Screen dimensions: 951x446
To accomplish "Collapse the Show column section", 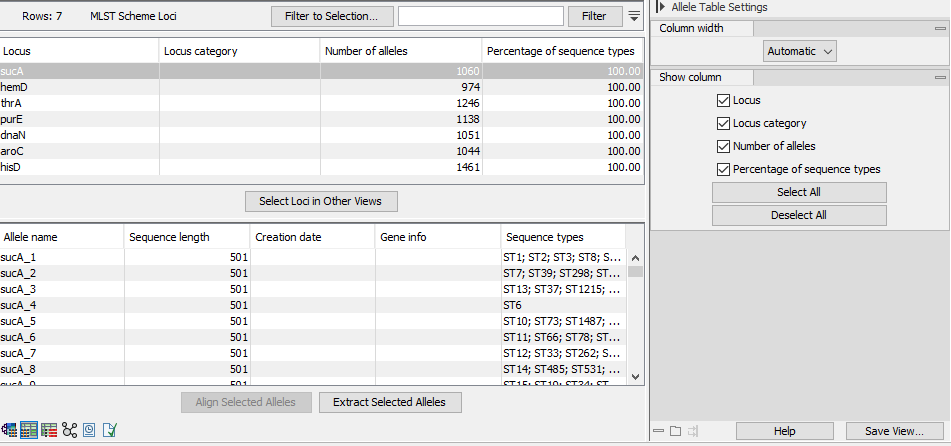I will (x=939, y=78).
